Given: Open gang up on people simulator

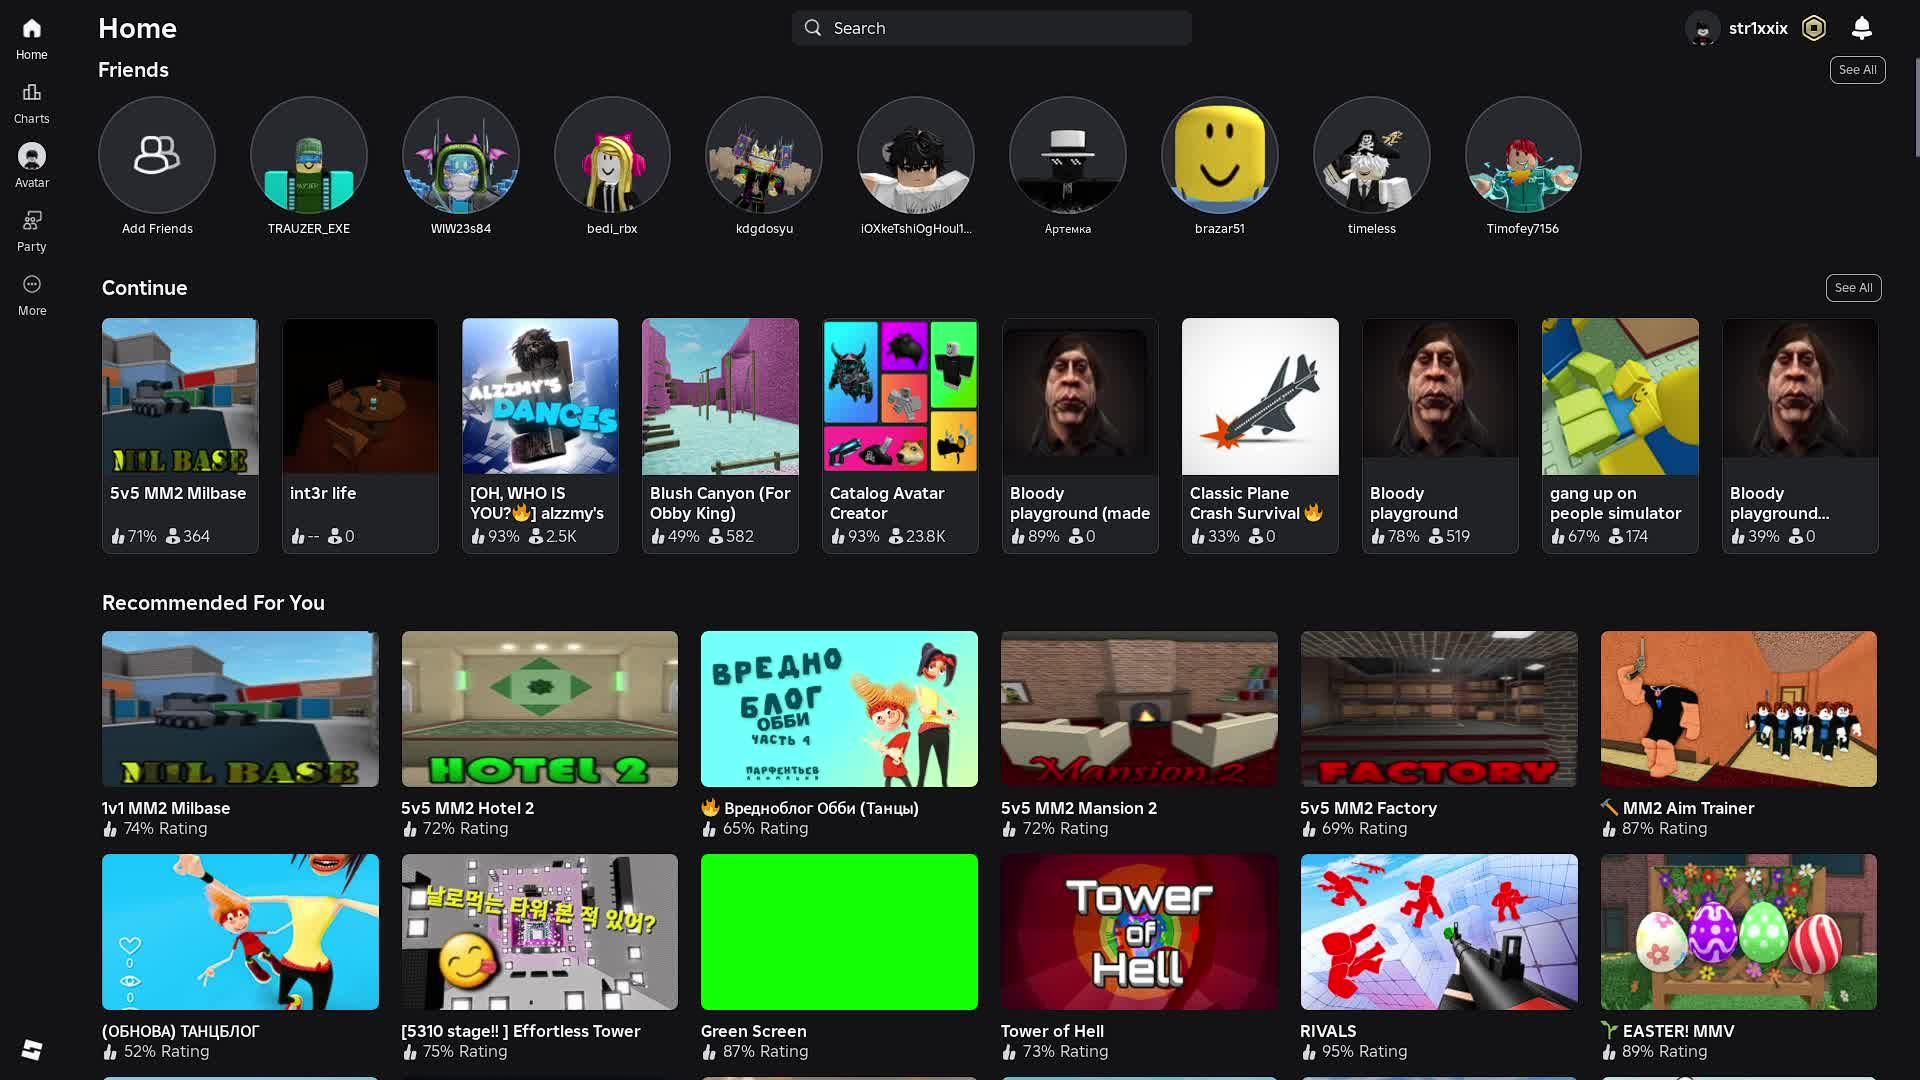Looking at the screenshot, I should click(x=1620, y=435).
